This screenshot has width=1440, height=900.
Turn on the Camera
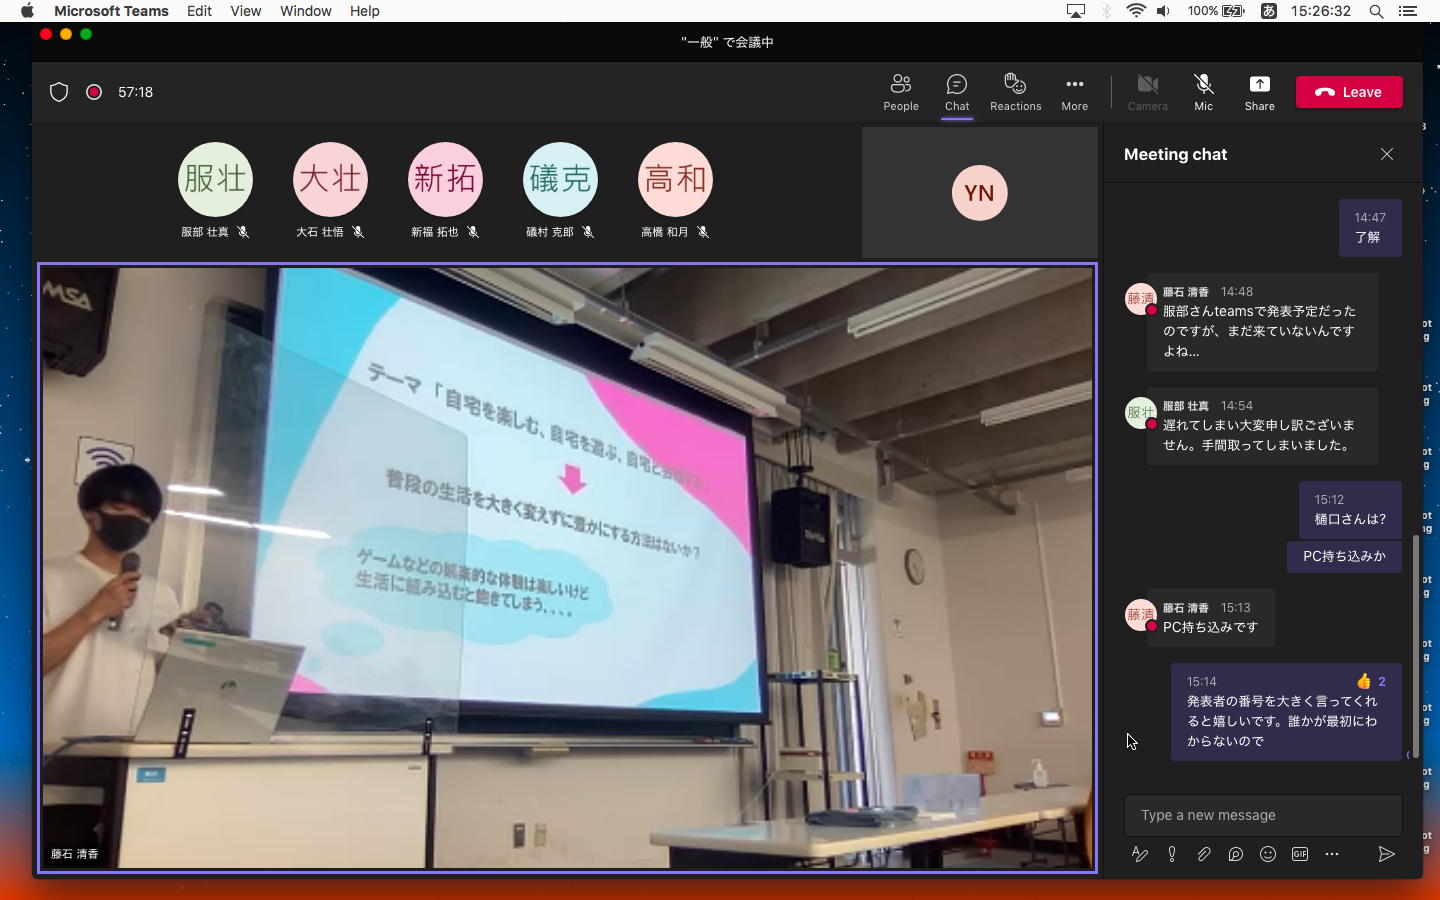tap(1147, 92)
